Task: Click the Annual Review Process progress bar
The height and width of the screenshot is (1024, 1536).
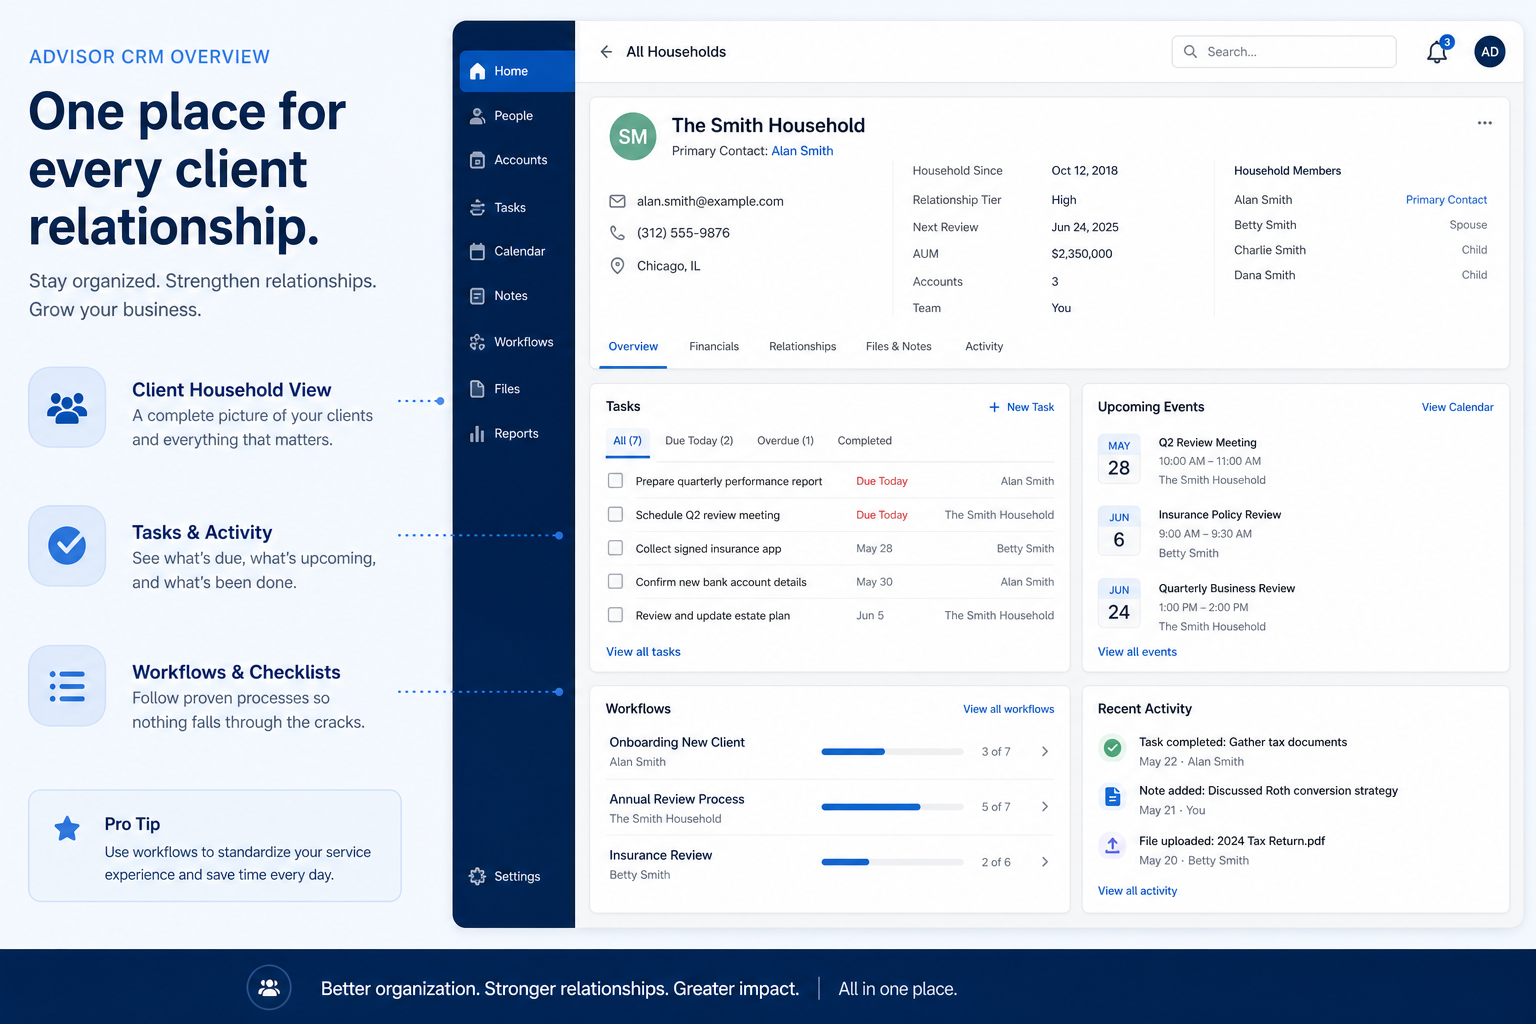Action: (892, 807)
